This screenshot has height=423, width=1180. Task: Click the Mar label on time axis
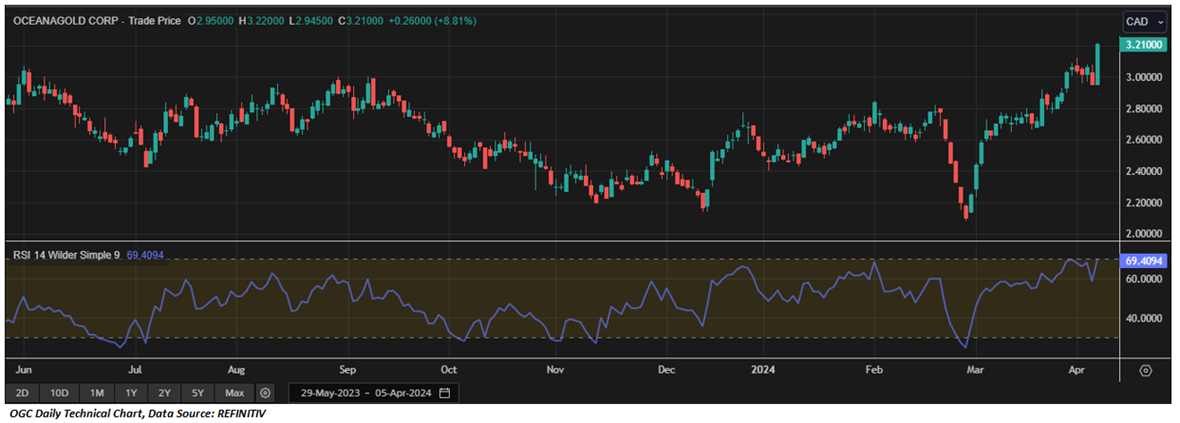click(x=976, y=370)
